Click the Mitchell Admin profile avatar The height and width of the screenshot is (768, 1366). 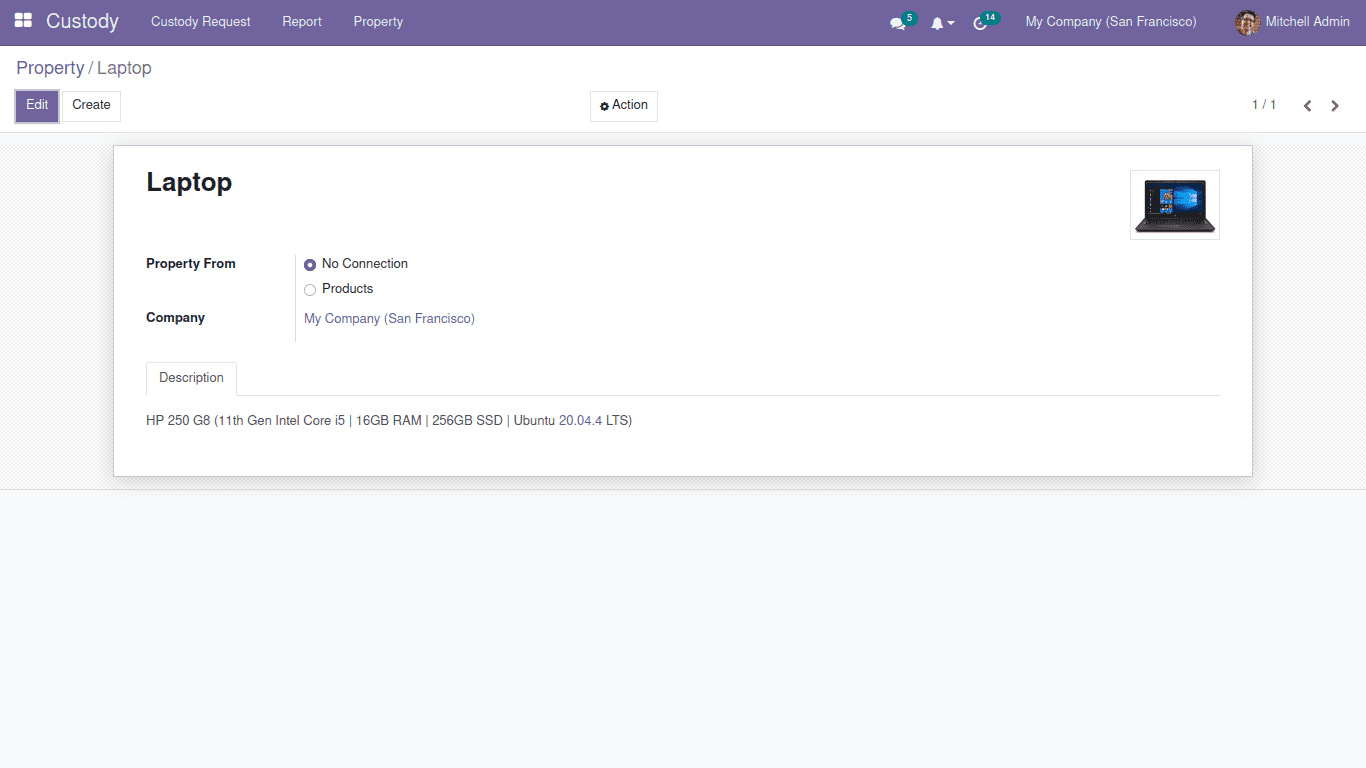(1247, 22)
